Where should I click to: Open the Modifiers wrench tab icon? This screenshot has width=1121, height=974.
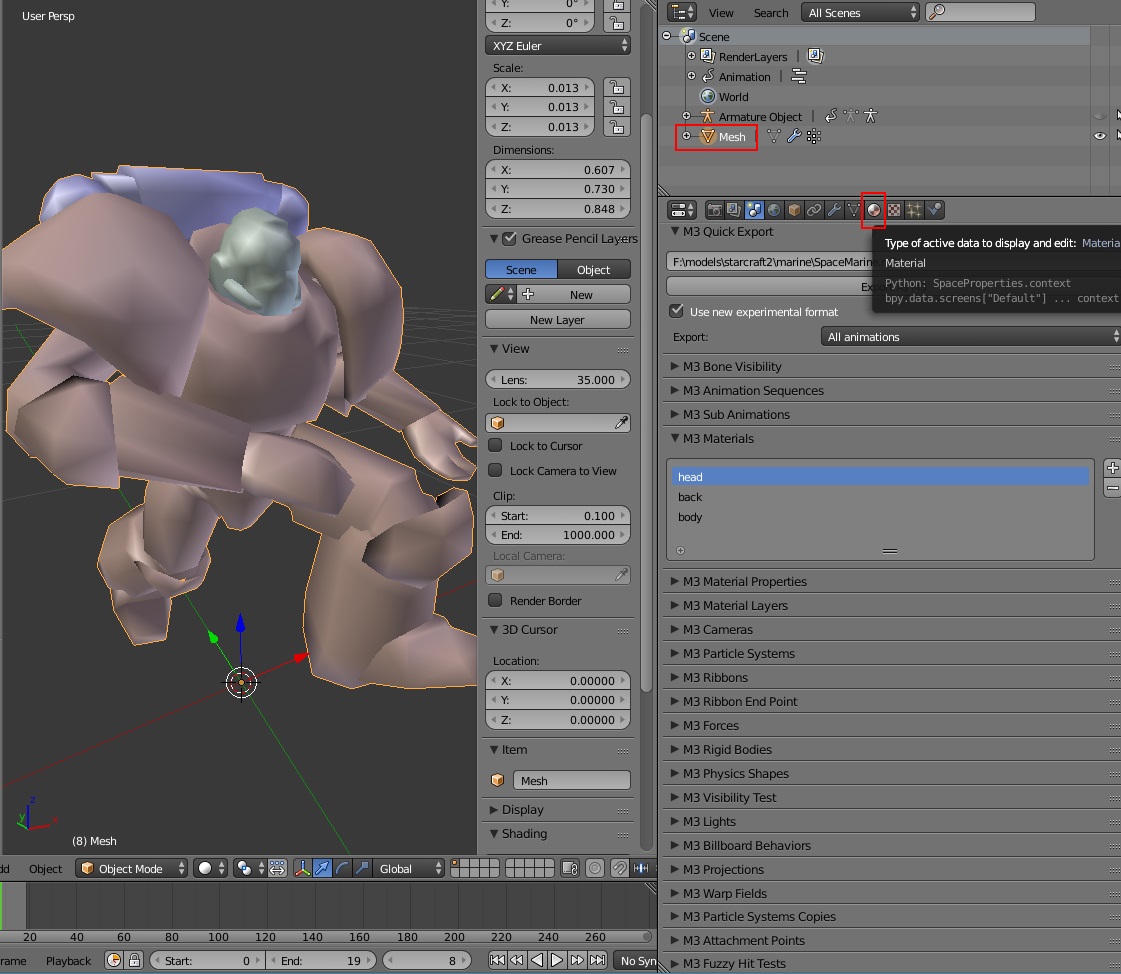834,210
